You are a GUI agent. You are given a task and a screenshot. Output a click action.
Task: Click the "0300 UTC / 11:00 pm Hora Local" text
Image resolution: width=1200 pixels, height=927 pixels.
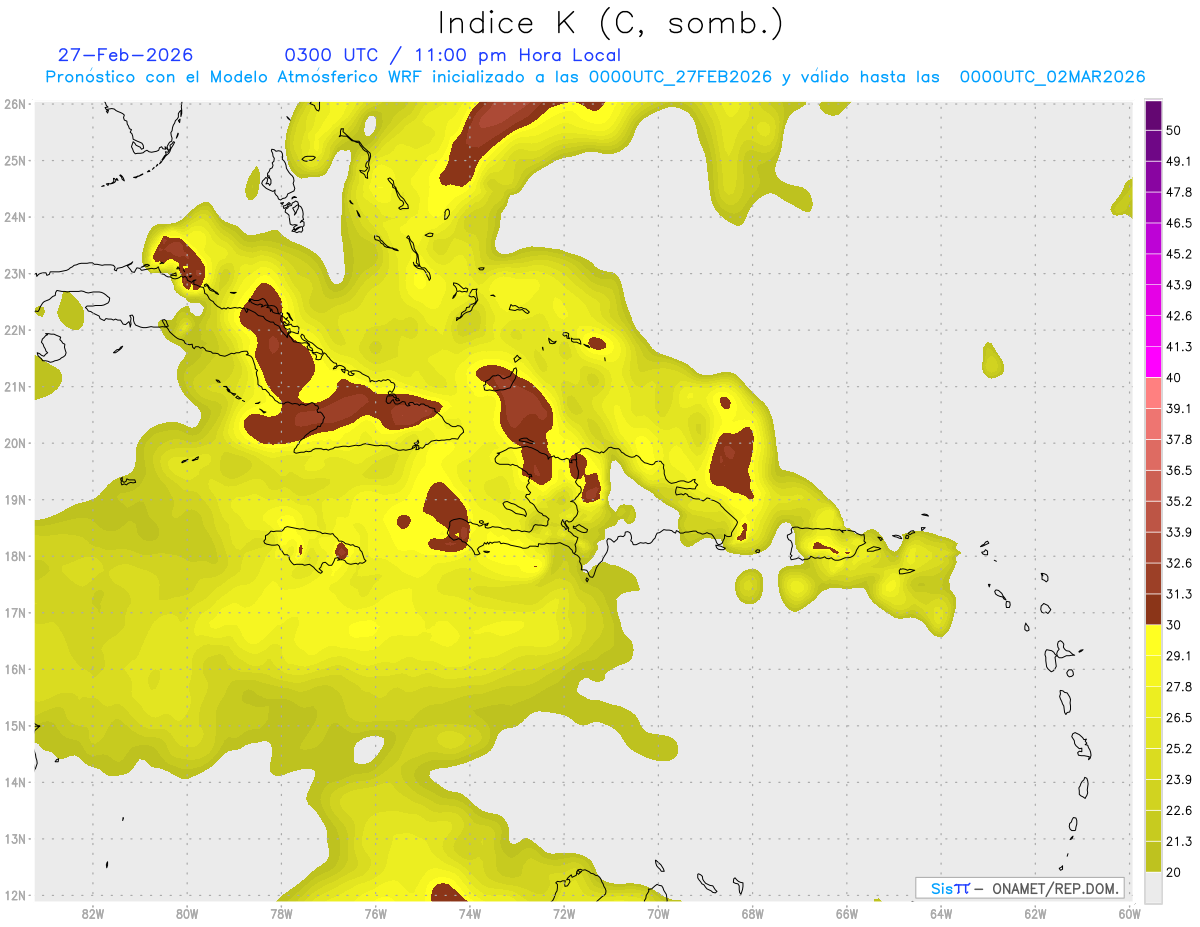(452, 55)
